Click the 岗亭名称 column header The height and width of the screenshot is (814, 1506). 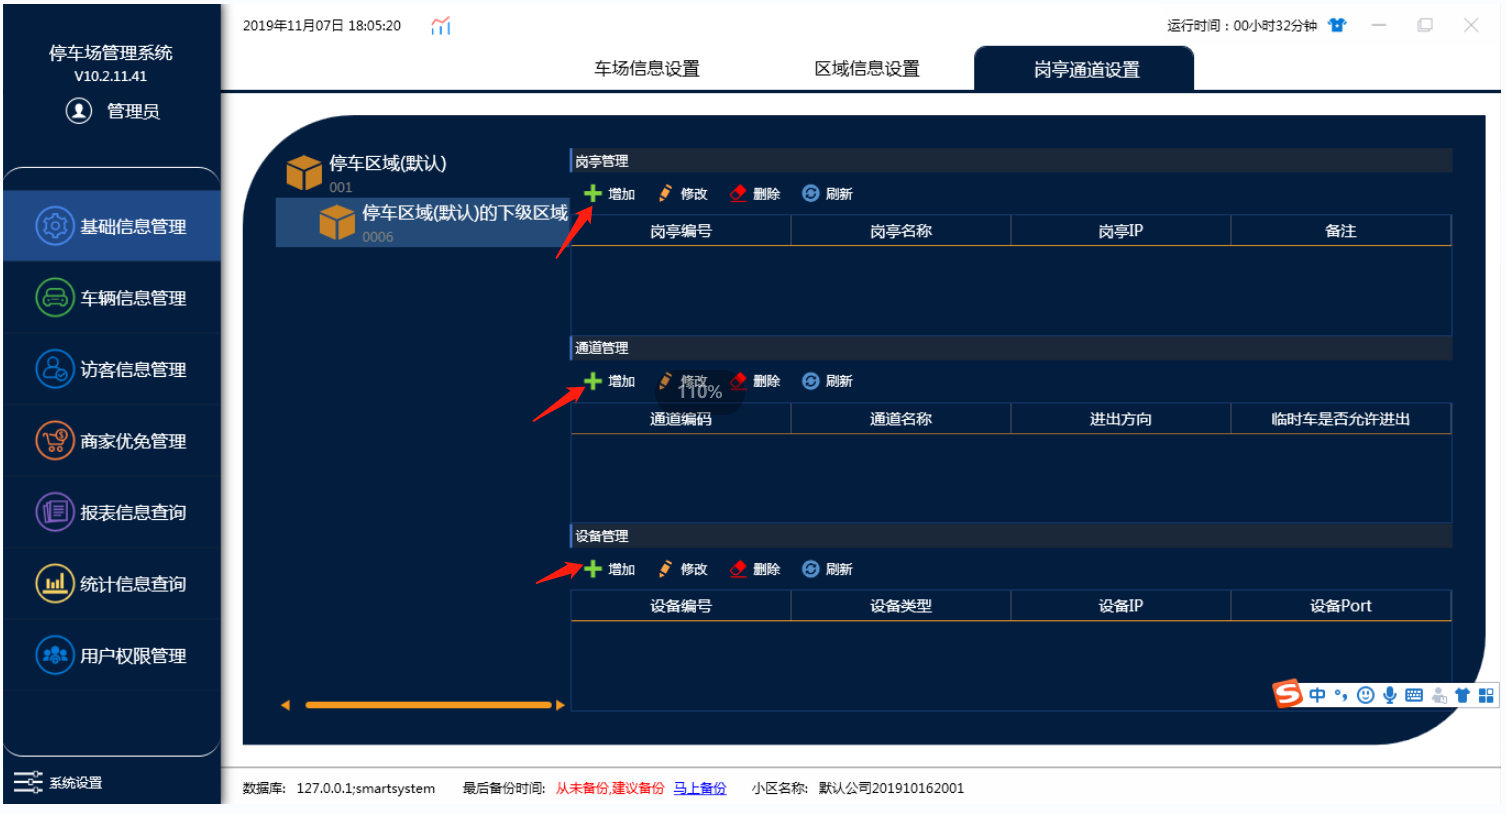[x=901, y=231]
